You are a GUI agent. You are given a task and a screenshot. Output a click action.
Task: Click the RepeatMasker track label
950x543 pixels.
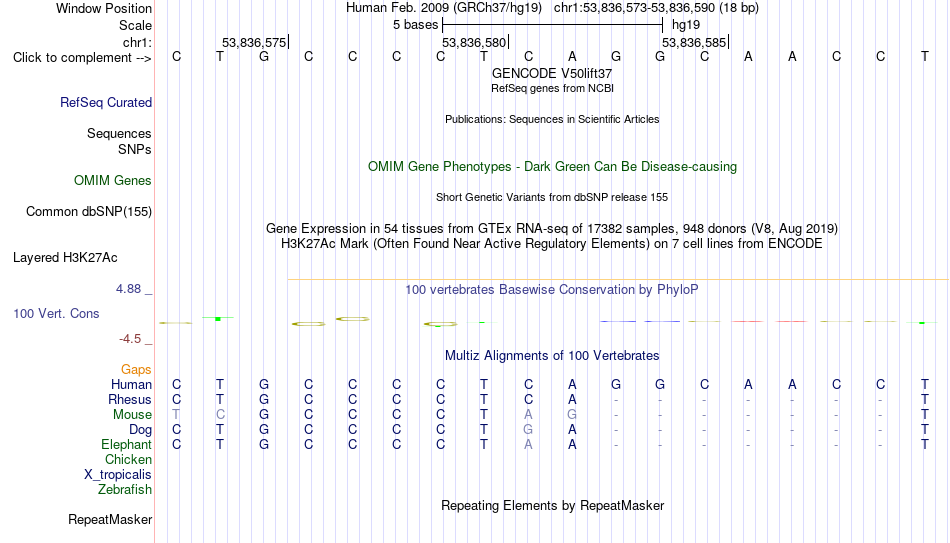click(110, 519)
